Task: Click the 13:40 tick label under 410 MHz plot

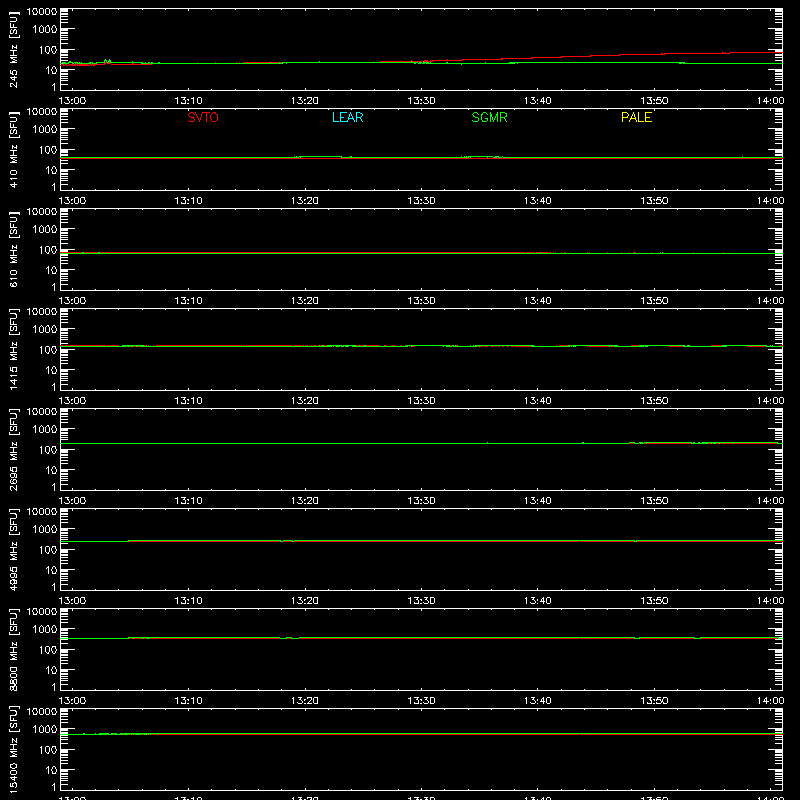Action: coord(538,201)
